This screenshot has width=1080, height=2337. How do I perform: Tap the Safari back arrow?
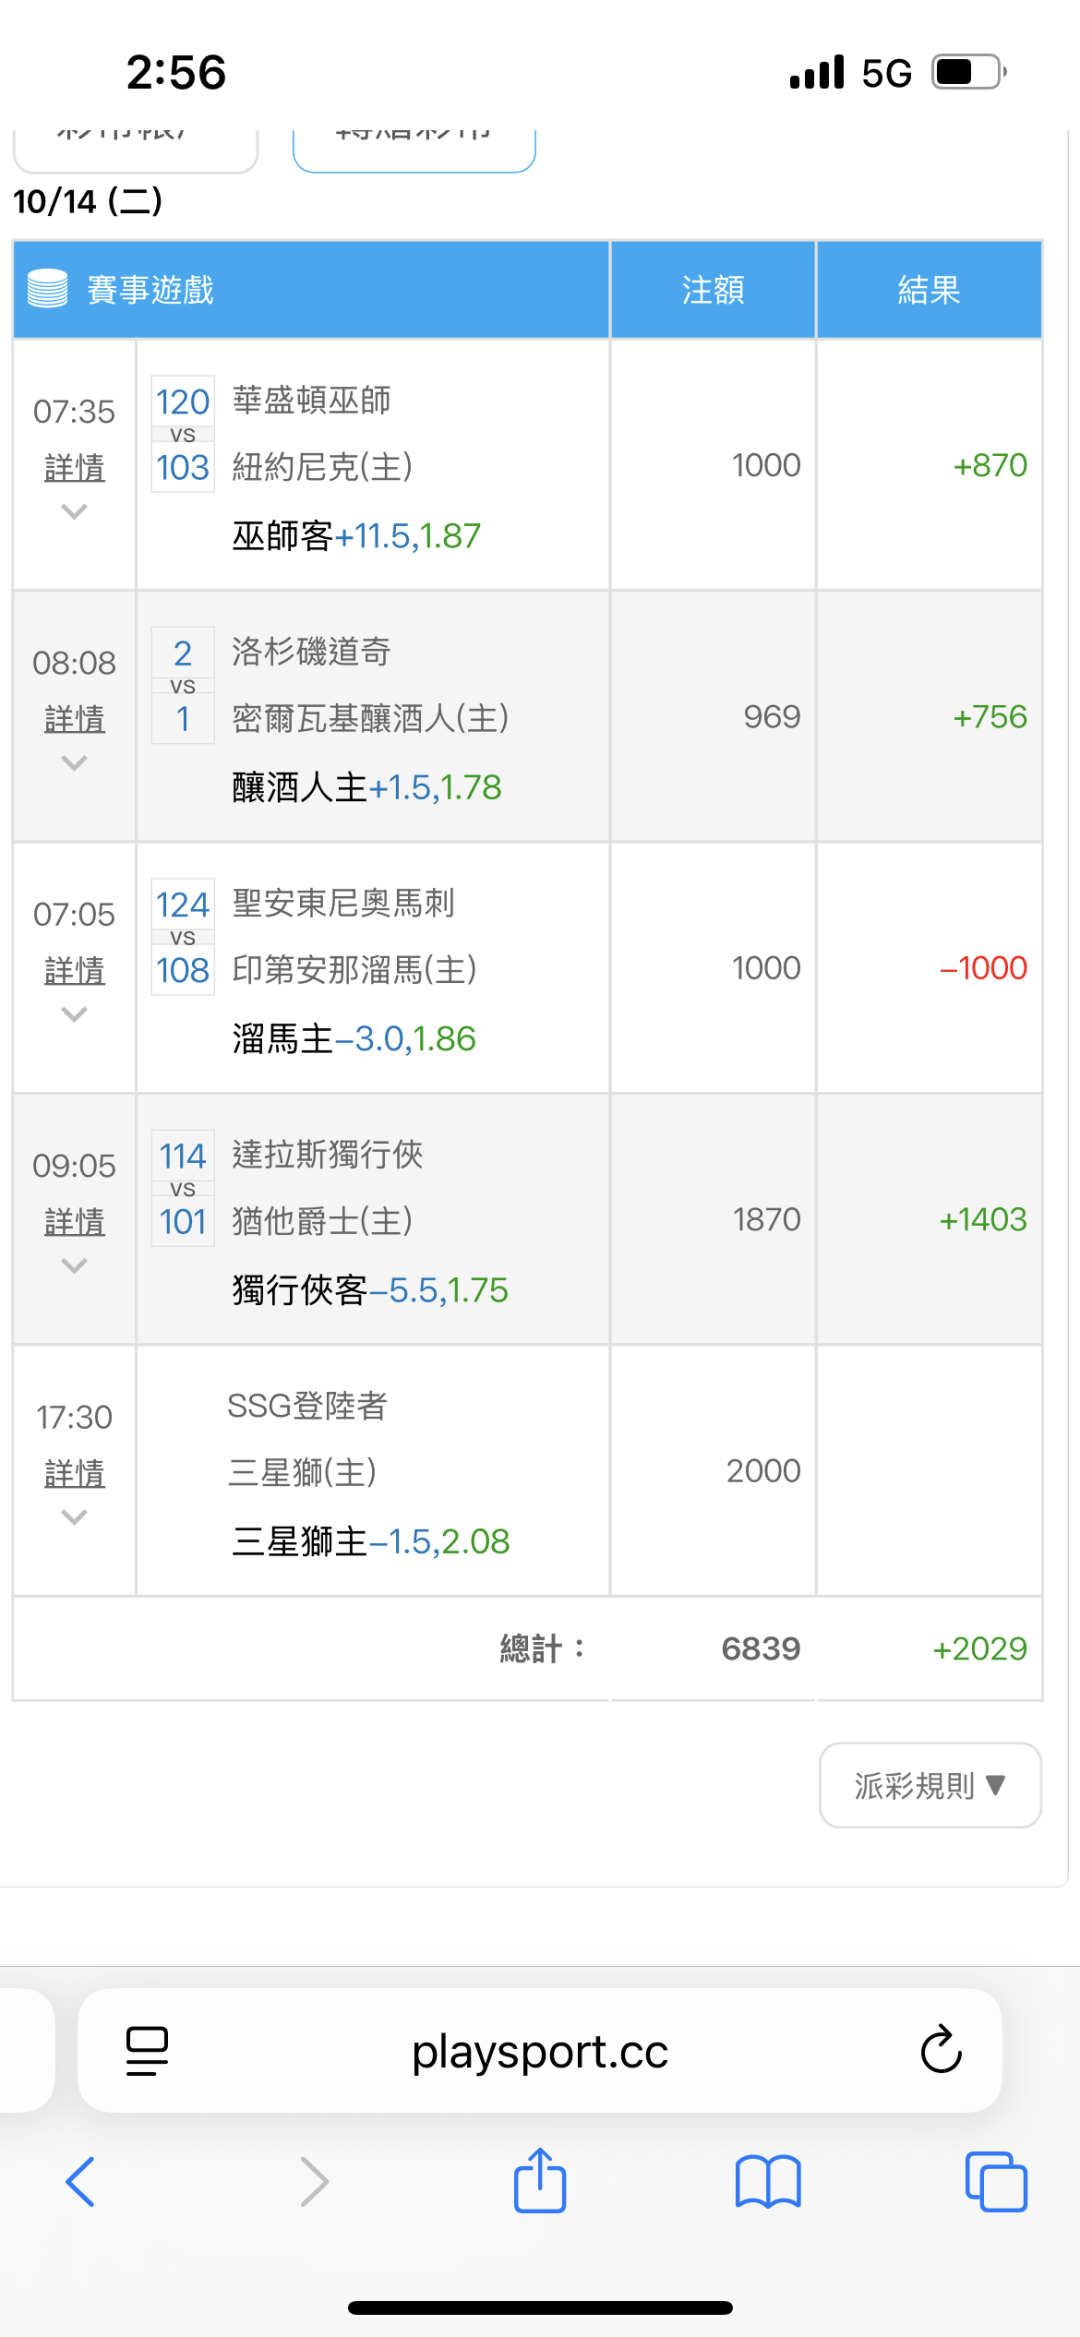(80, 2181)
